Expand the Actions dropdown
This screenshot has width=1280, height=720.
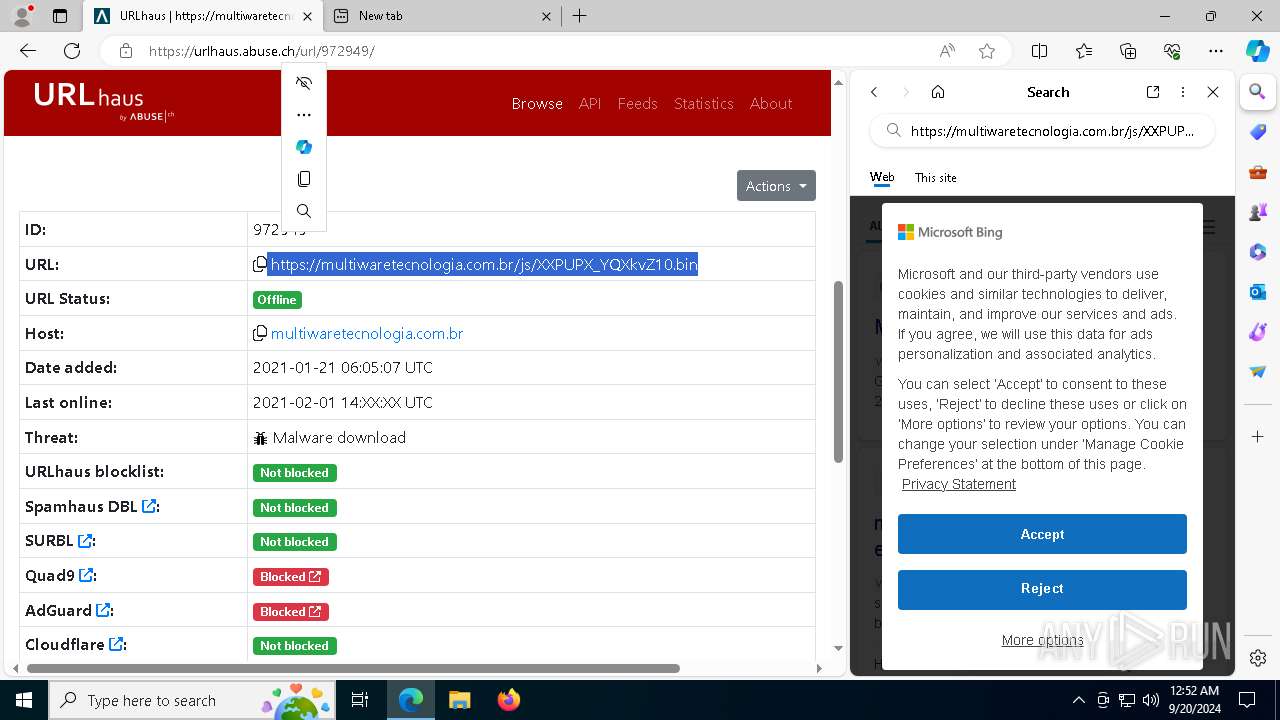coord(776,186)
